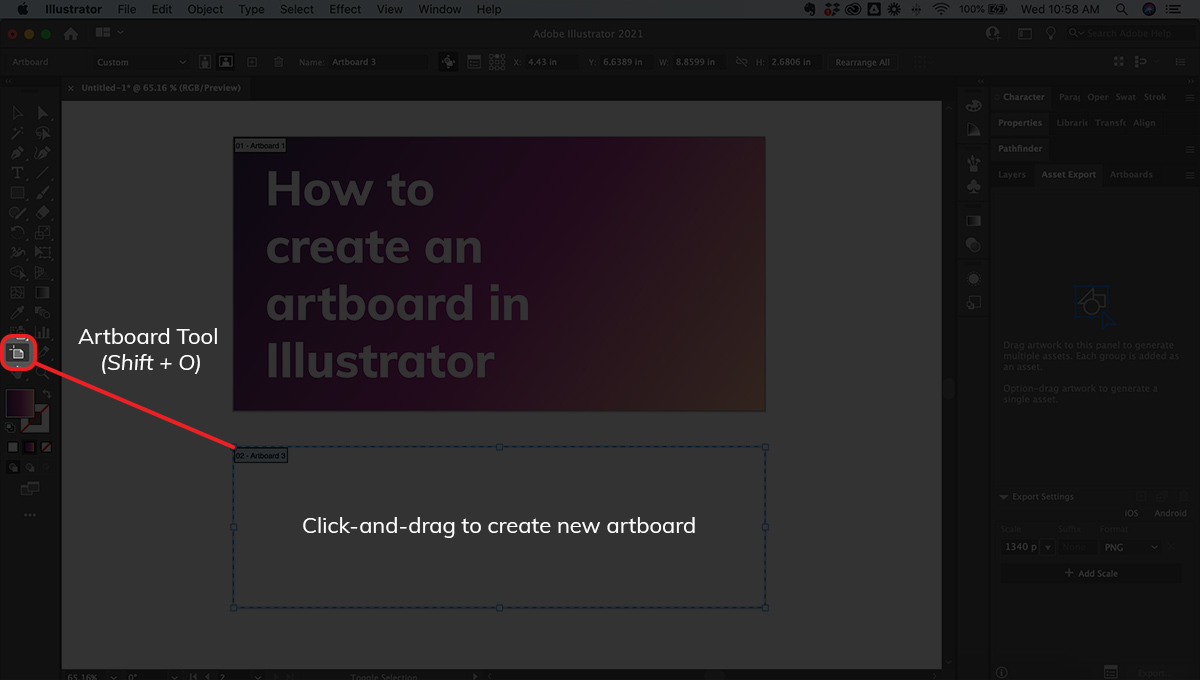
Task: Select the Type tool
Action: click(x=17, y=173)
